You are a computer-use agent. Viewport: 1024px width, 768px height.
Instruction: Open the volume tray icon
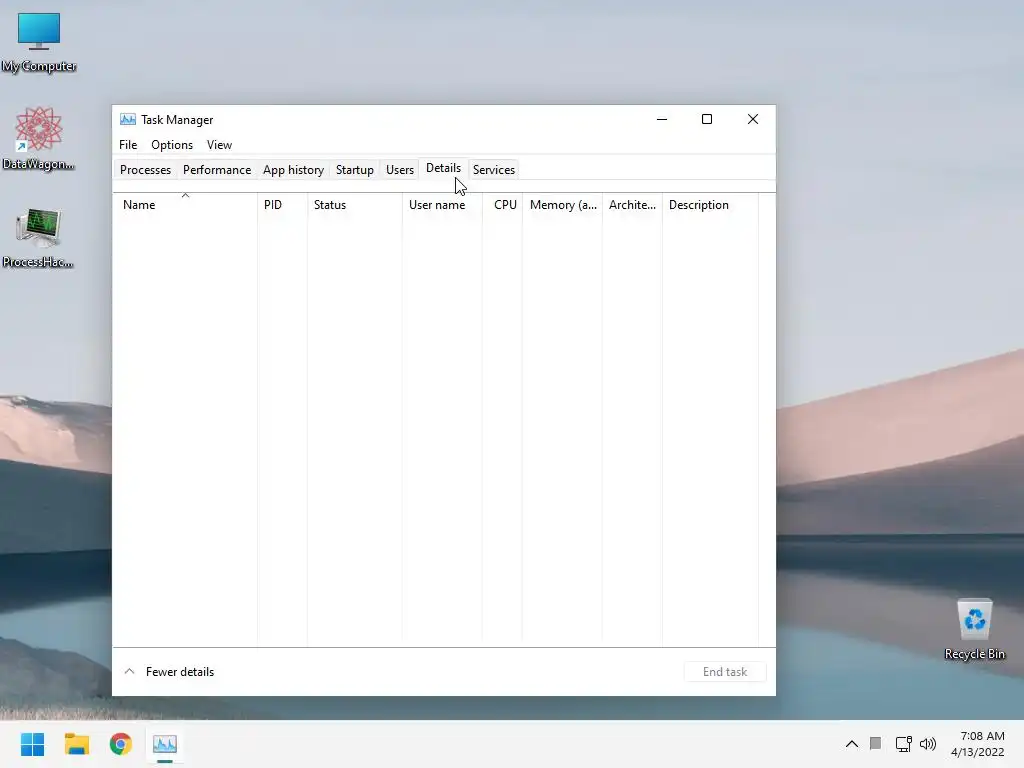pos(927,744)
